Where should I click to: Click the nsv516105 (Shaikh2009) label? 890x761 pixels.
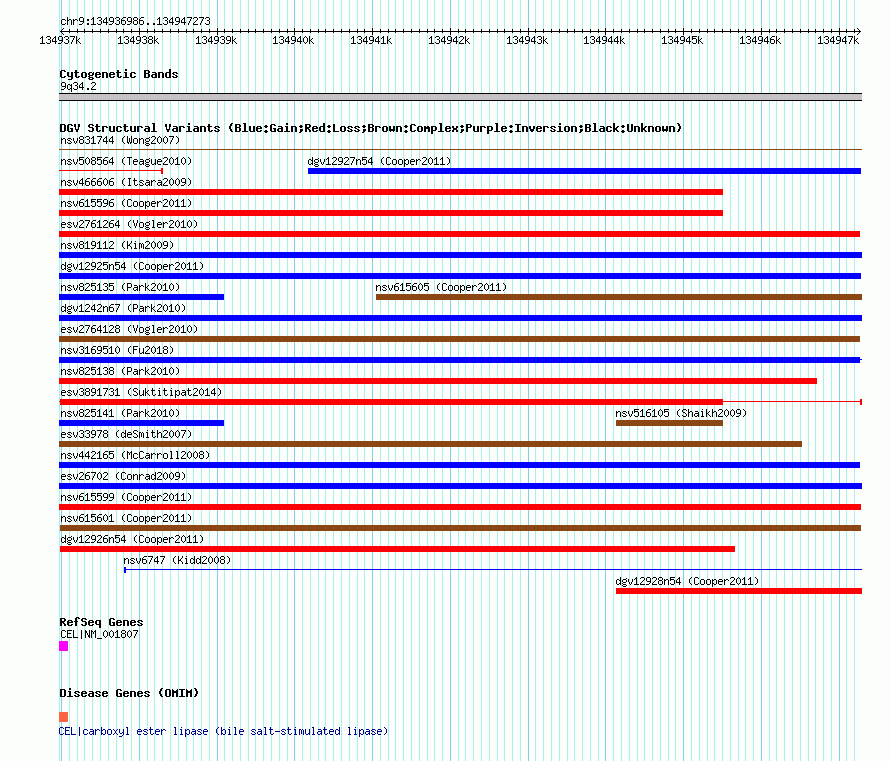point(681,413)
